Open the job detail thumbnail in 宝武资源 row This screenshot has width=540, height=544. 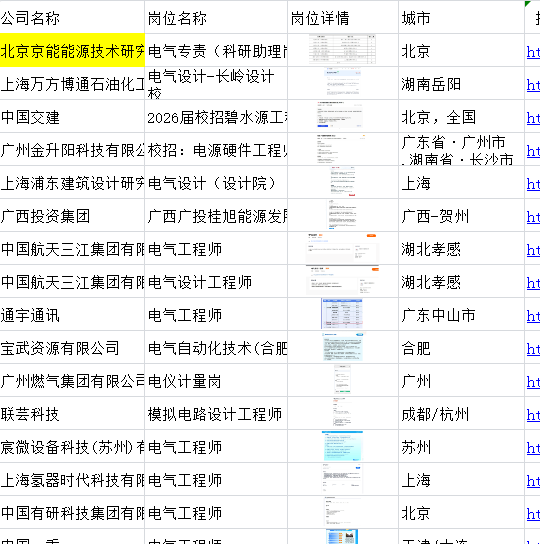pos(343,347)
